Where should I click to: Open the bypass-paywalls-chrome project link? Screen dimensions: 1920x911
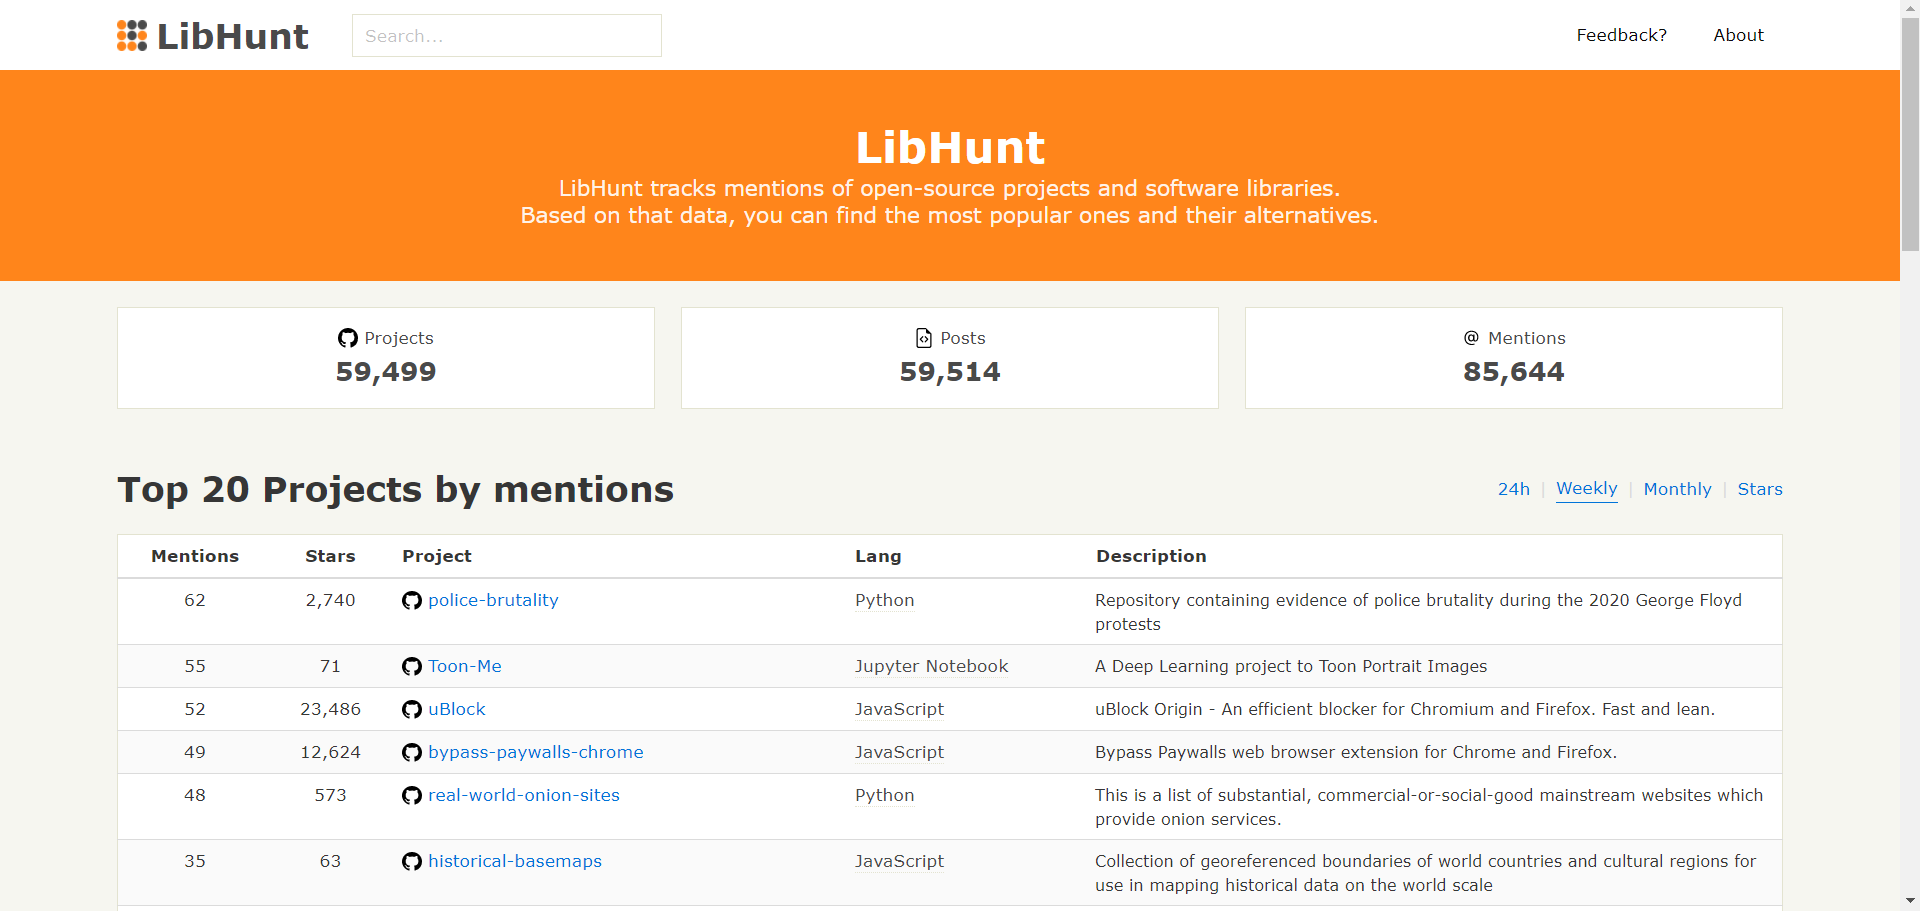click(x=536, y=752)
